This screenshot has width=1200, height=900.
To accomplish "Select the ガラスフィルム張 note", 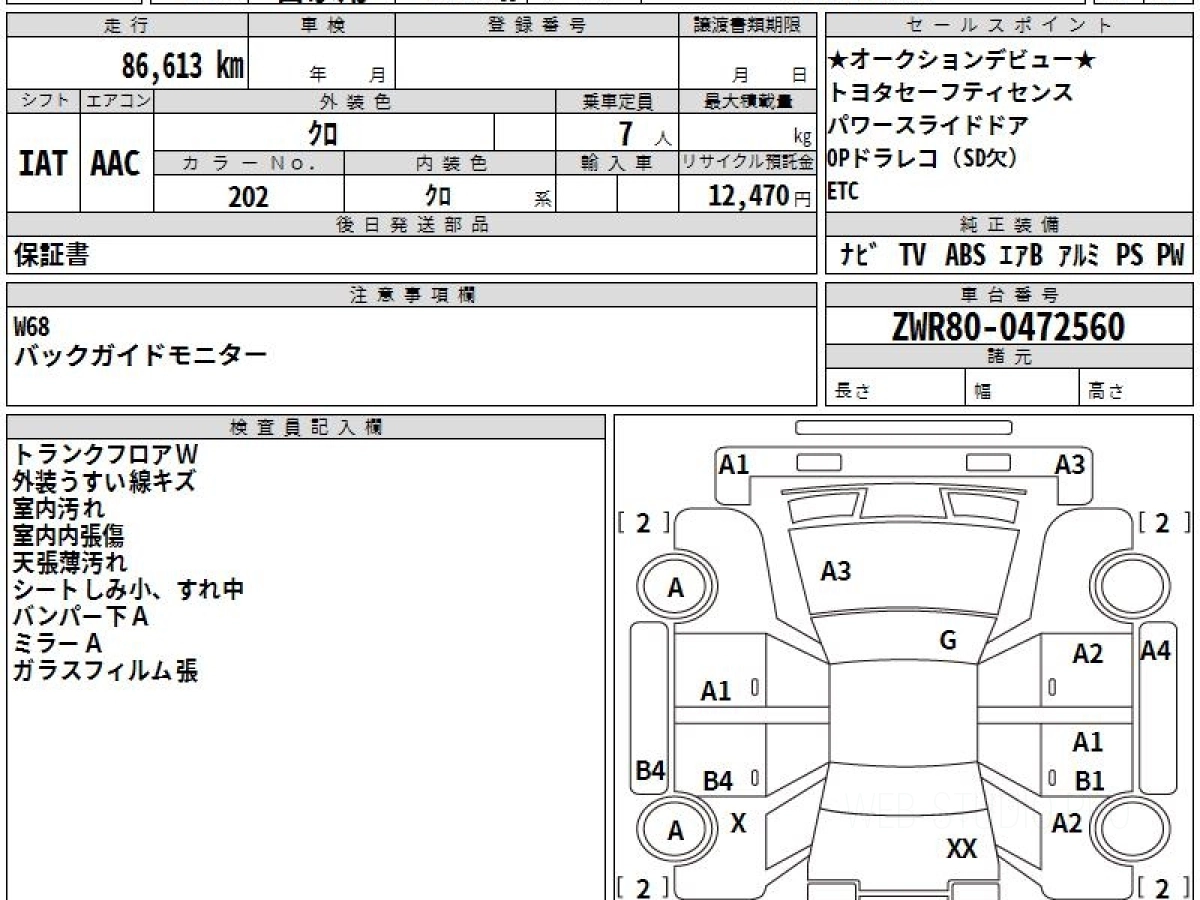I will (x=106, y=670).
